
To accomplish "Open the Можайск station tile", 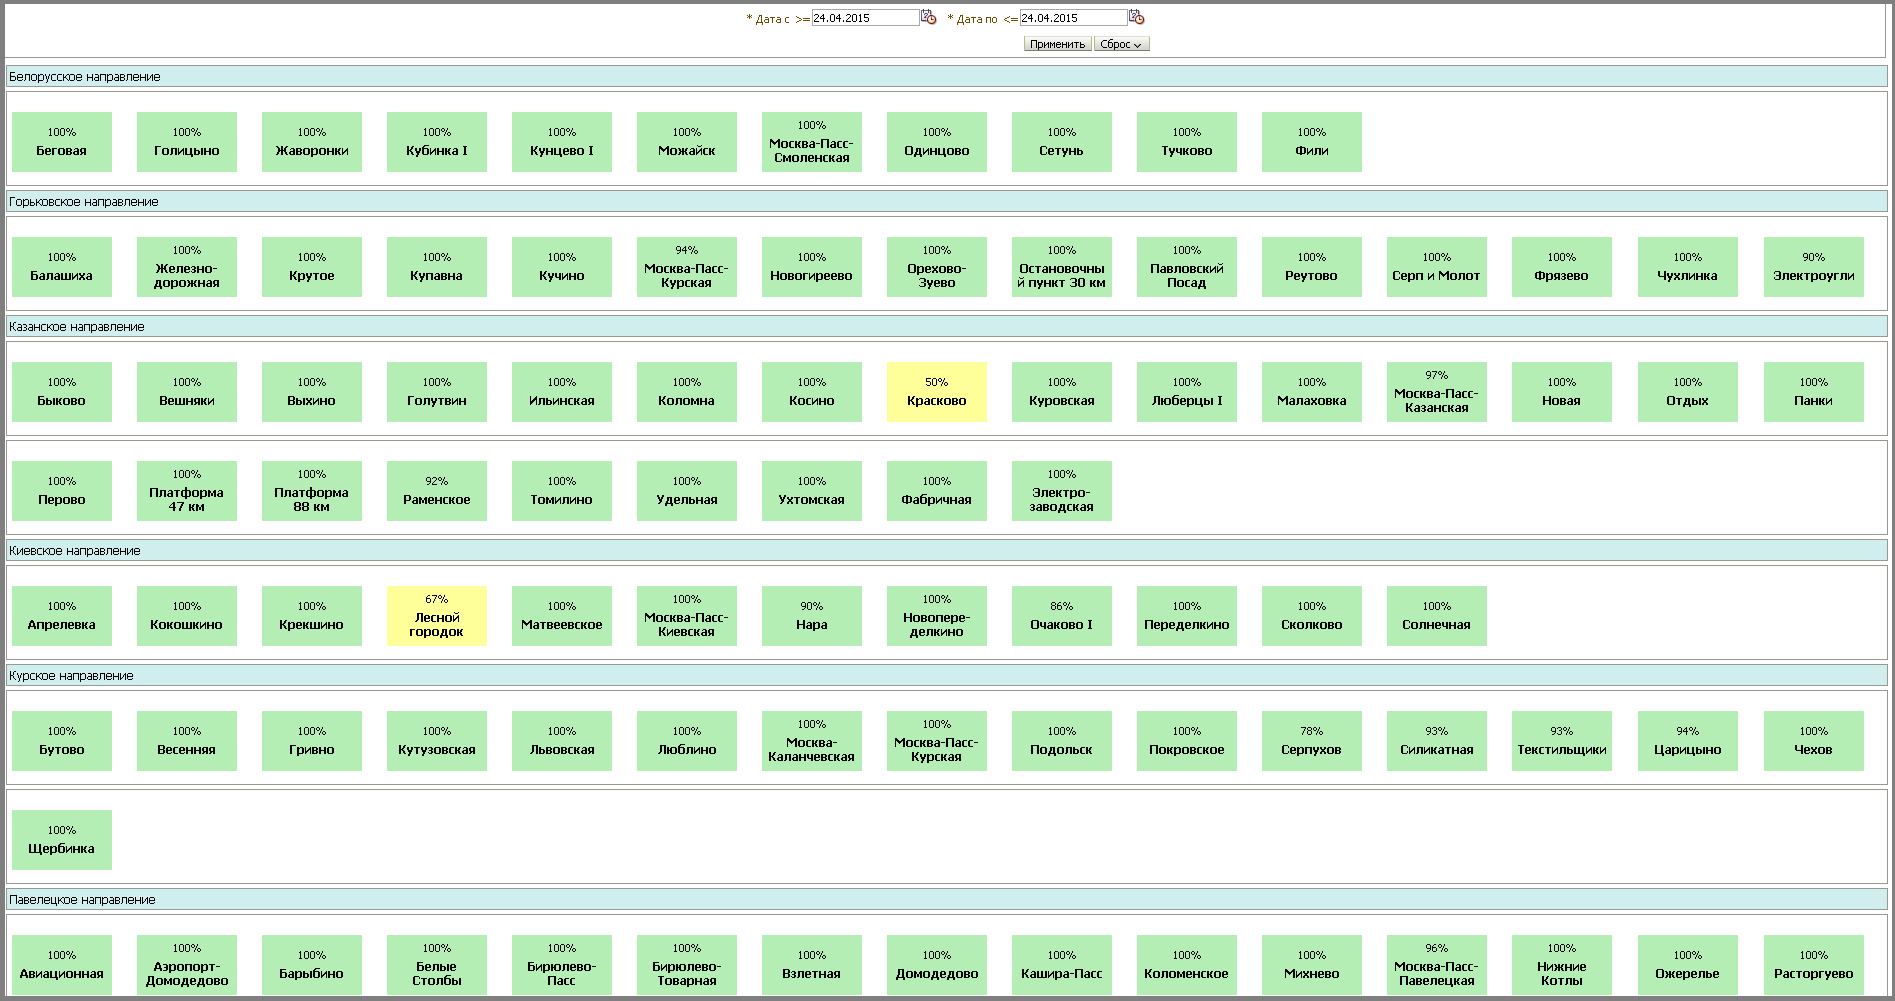I will [687, 142].
